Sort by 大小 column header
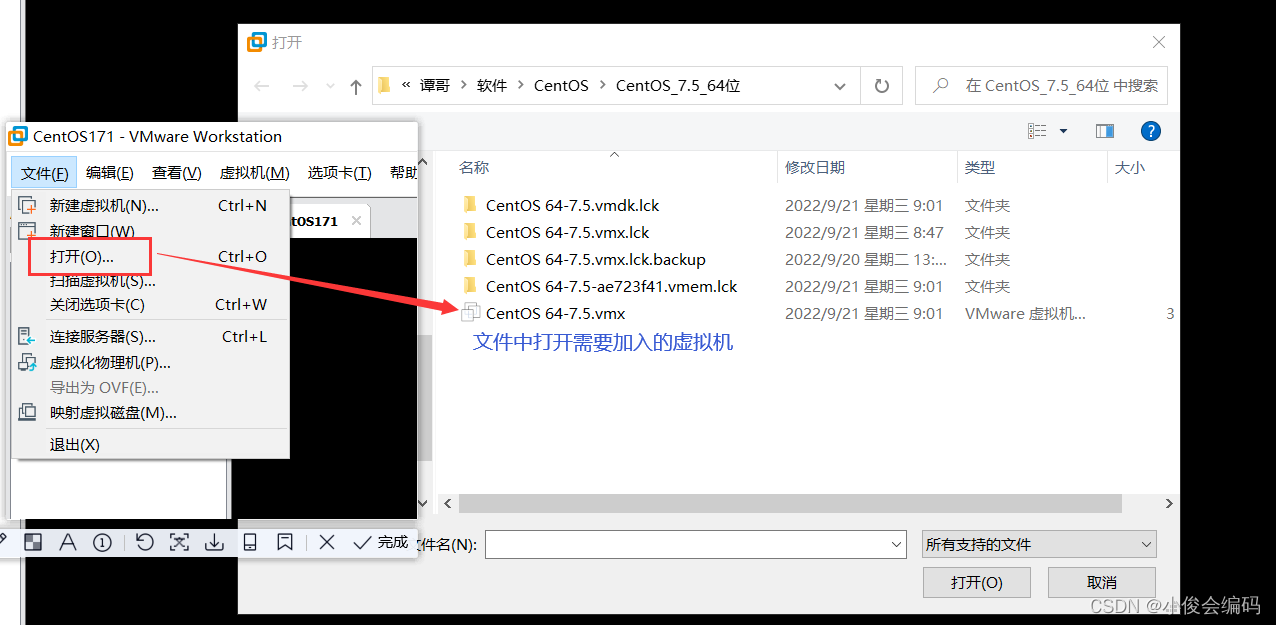The height and width of the screenshot is (625, 1276). coord(1130,168)
